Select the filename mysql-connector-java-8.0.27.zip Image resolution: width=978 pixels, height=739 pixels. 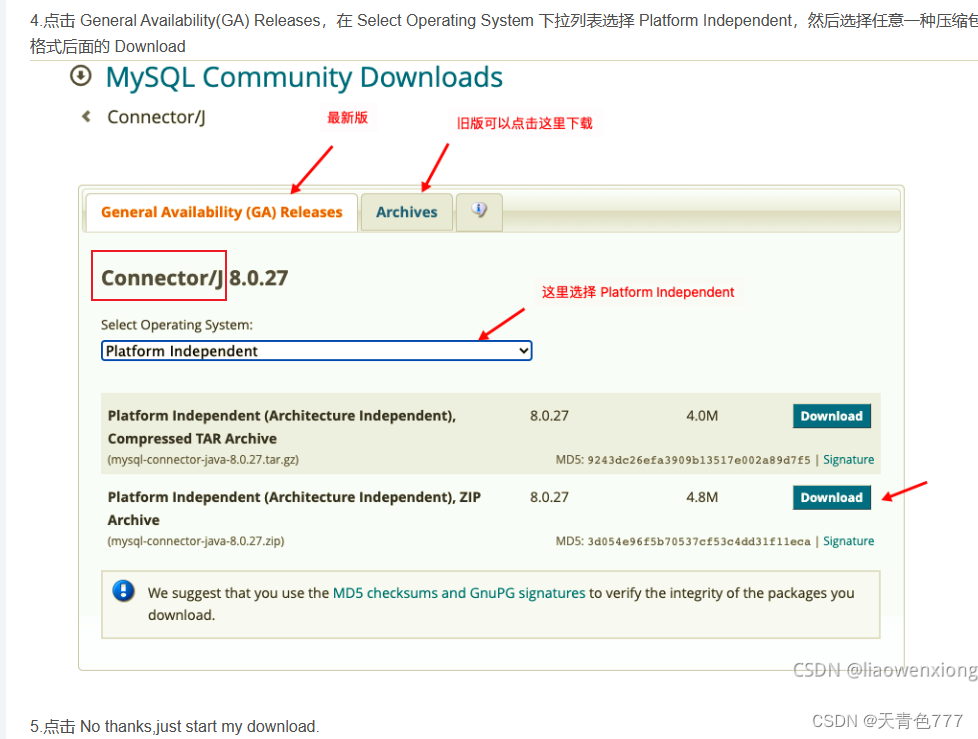tap(196, 541)
